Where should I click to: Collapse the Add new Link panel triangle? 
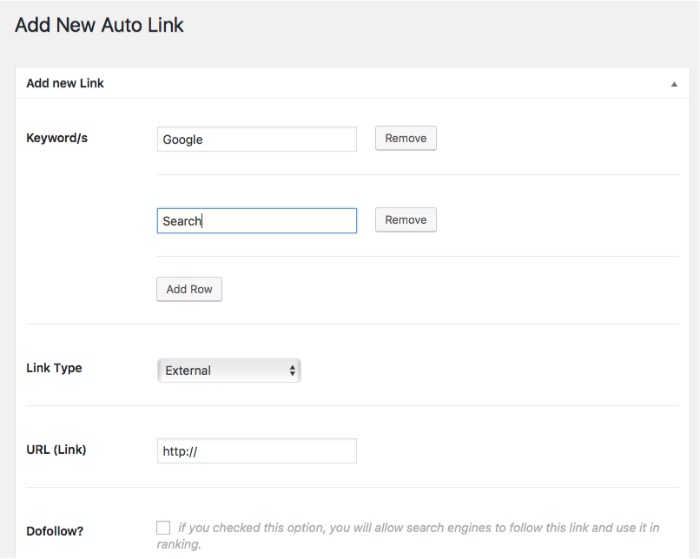(x=674, y=84)
